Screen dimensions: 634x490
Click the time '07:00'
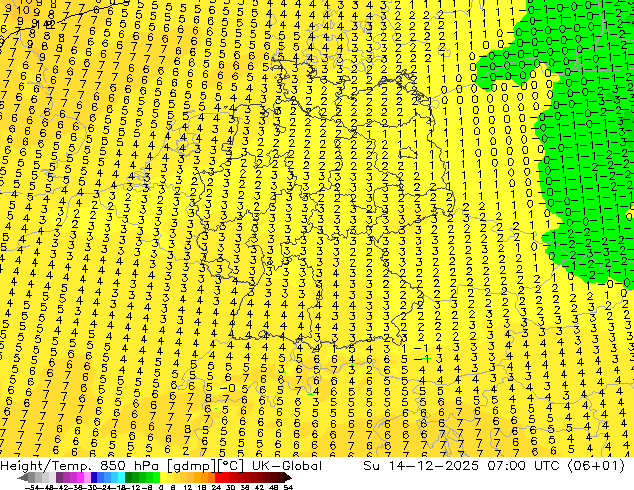pyautogui.click(x=507, y=466)
